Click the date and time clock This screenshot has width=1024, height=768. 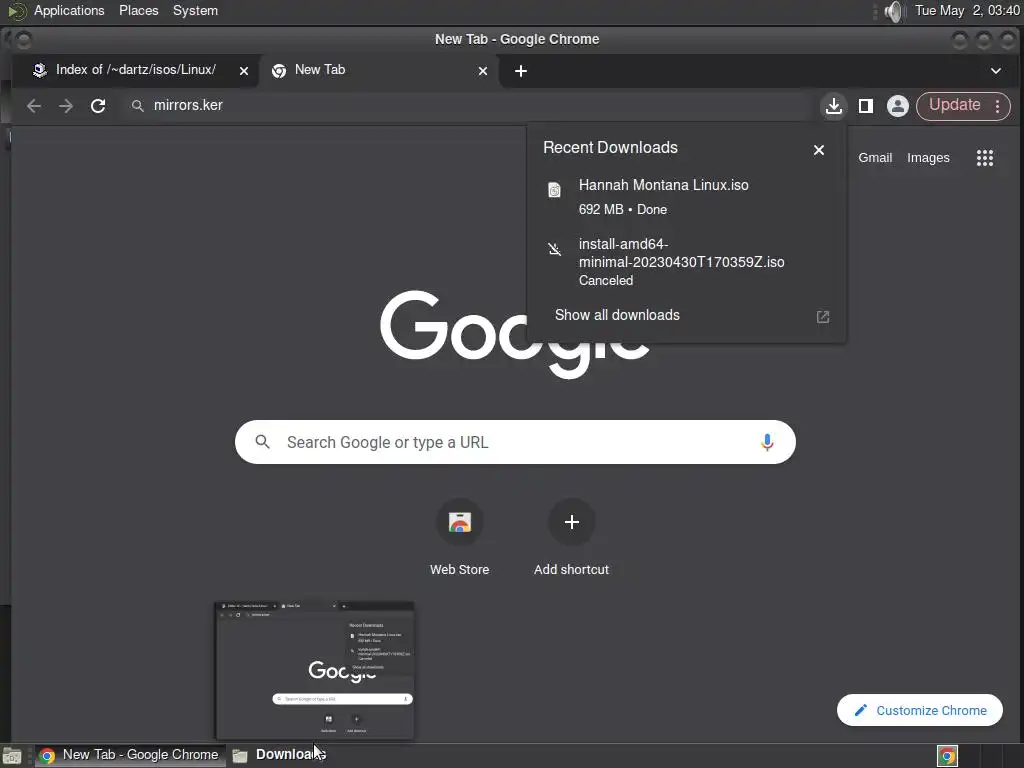tap(967, 10)
